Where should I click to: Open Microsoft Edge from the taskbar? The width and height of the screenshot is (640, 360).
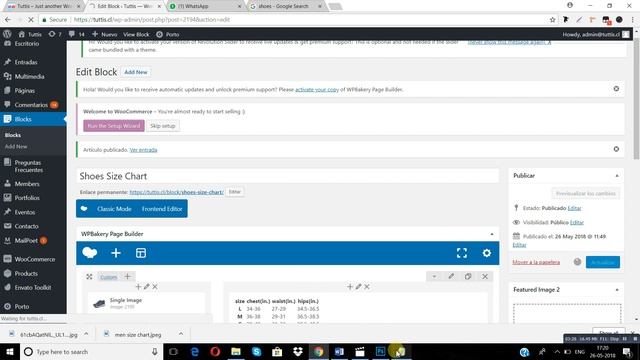click(x=195, y=351)
